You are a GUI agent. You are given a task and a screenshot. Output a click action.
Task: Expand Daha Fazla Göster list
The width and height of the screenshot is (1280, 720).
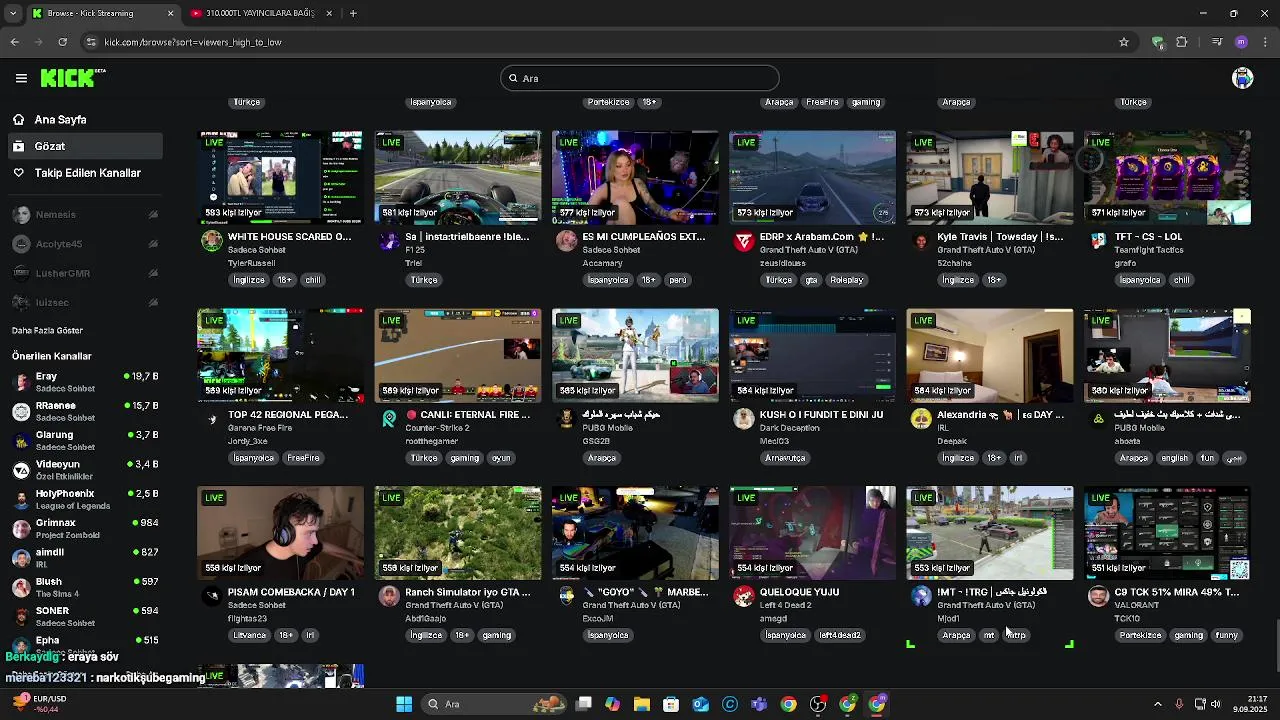pyautogui.click(x=47, y=330)
